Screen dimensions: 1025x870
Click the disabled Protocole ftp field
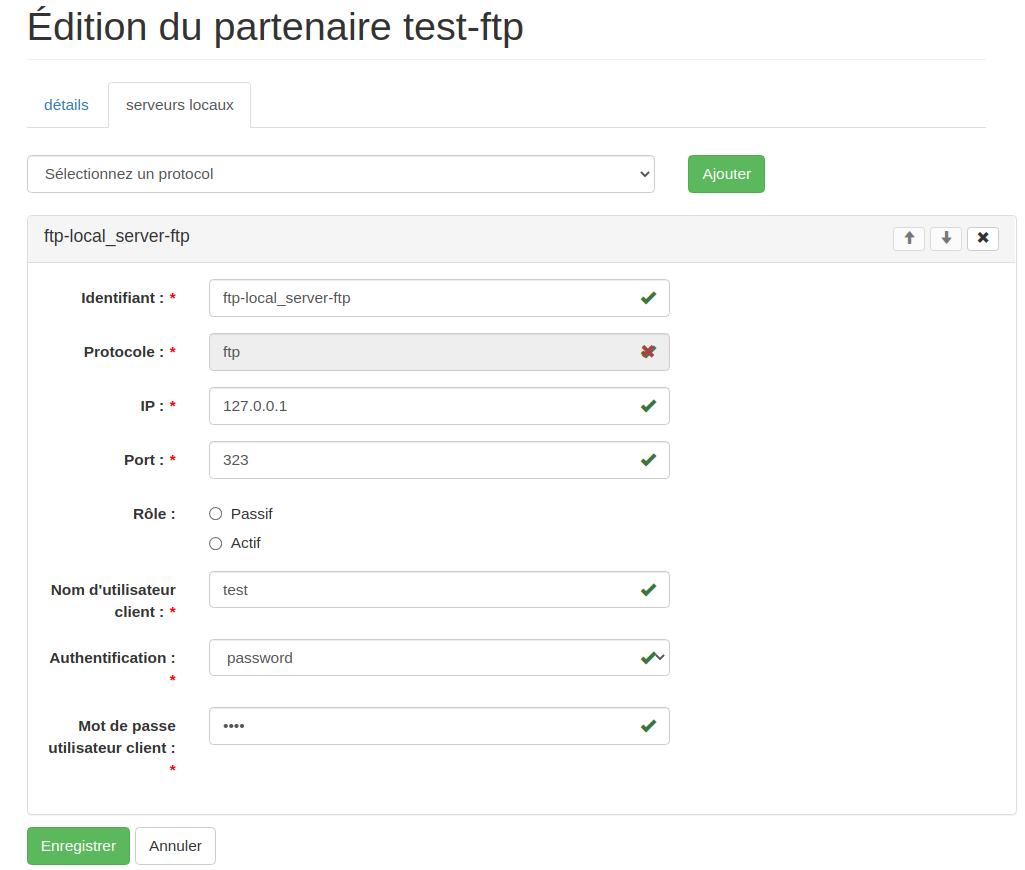439,352
